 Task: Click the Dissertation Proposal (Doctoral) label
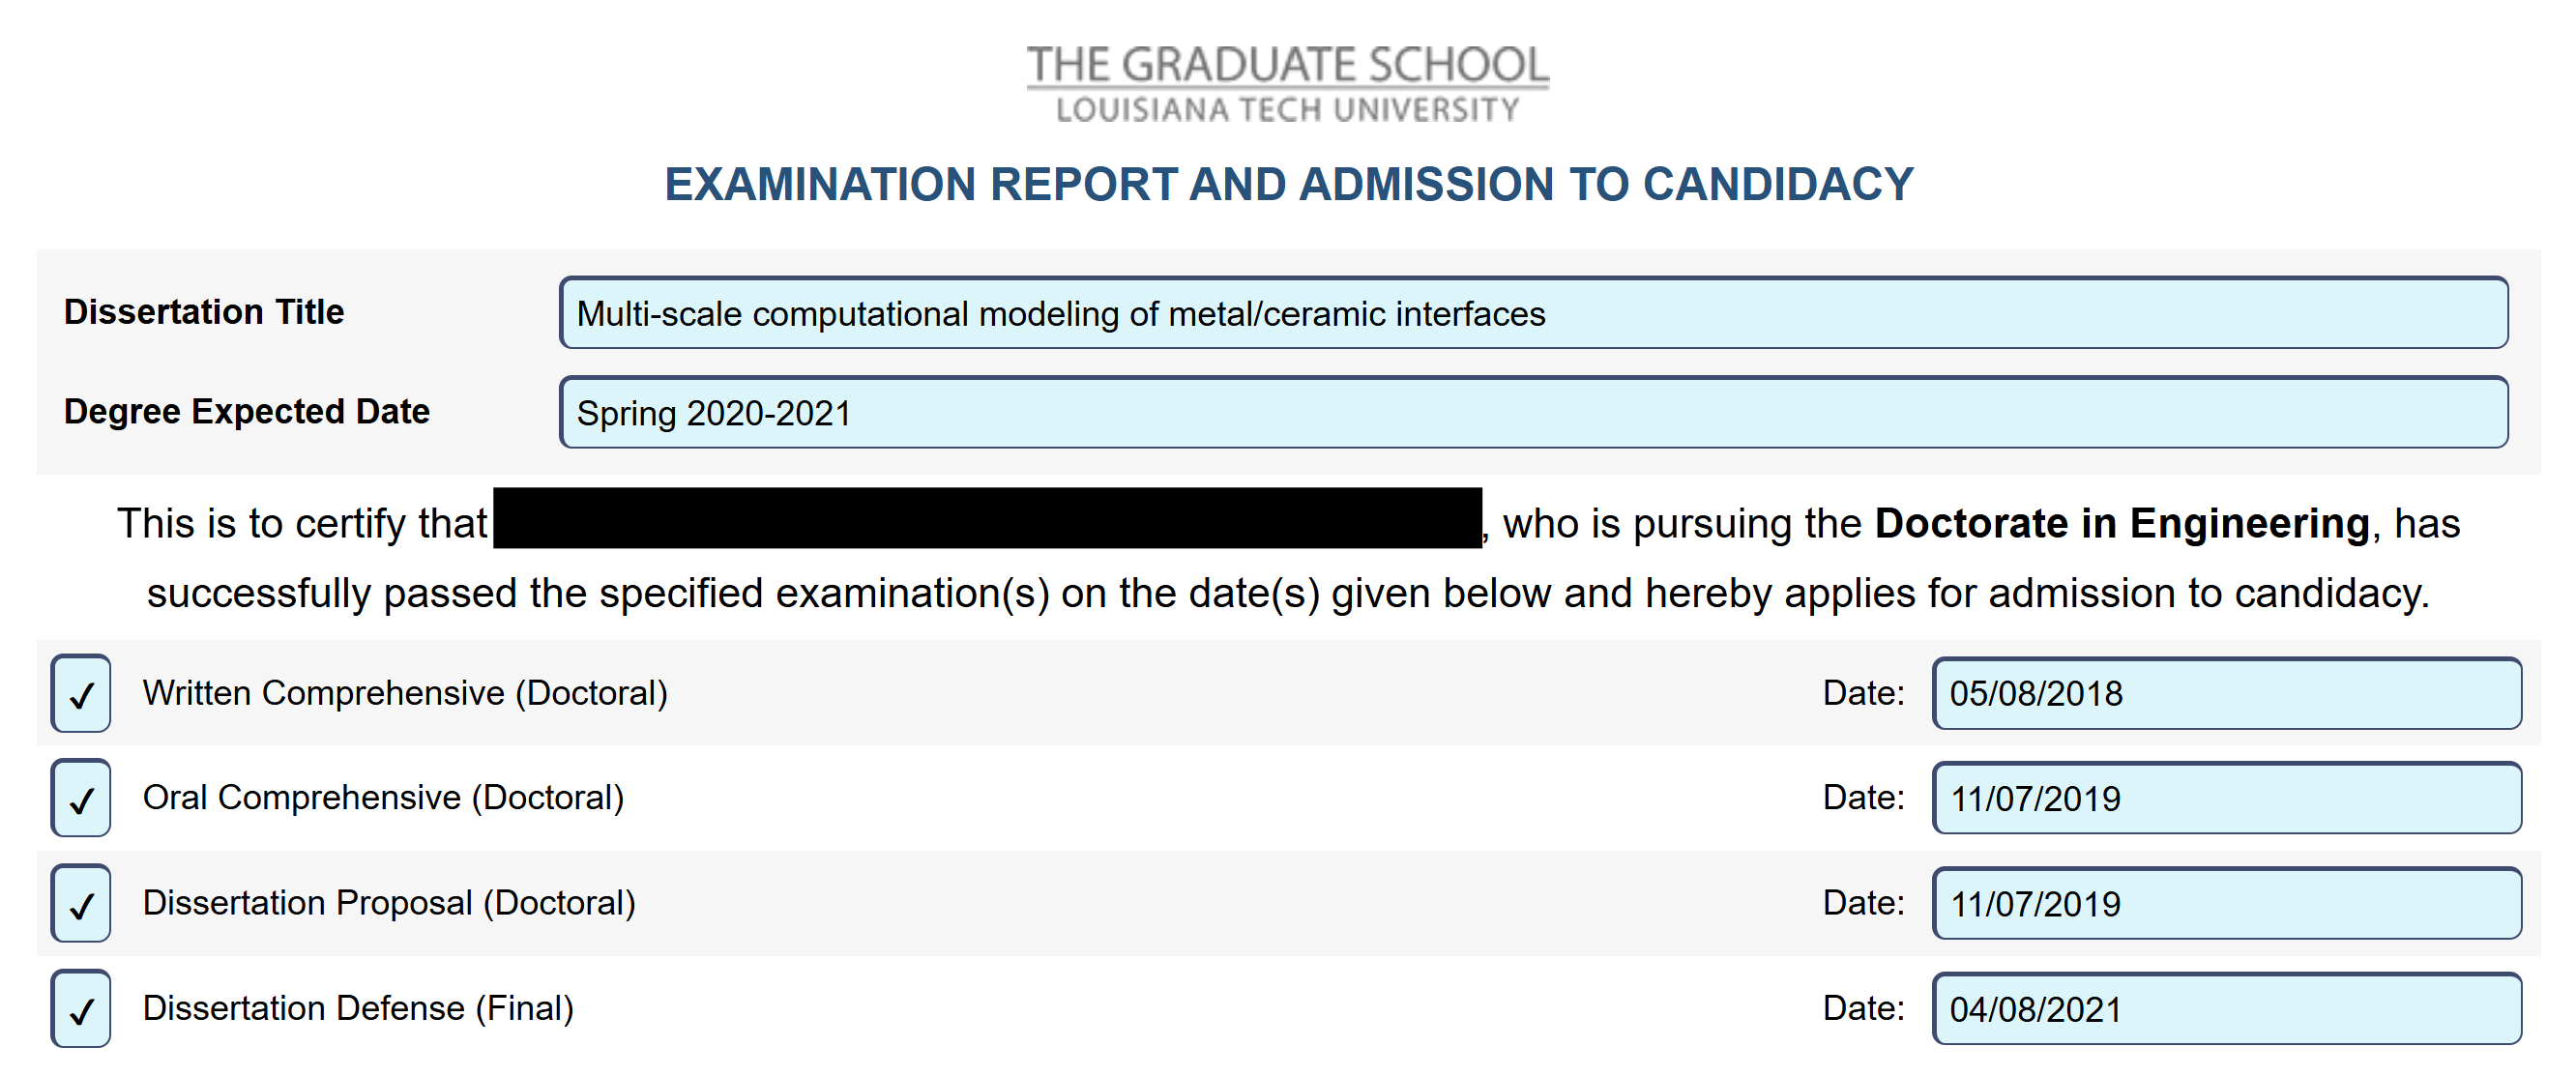tap(389, 903)
